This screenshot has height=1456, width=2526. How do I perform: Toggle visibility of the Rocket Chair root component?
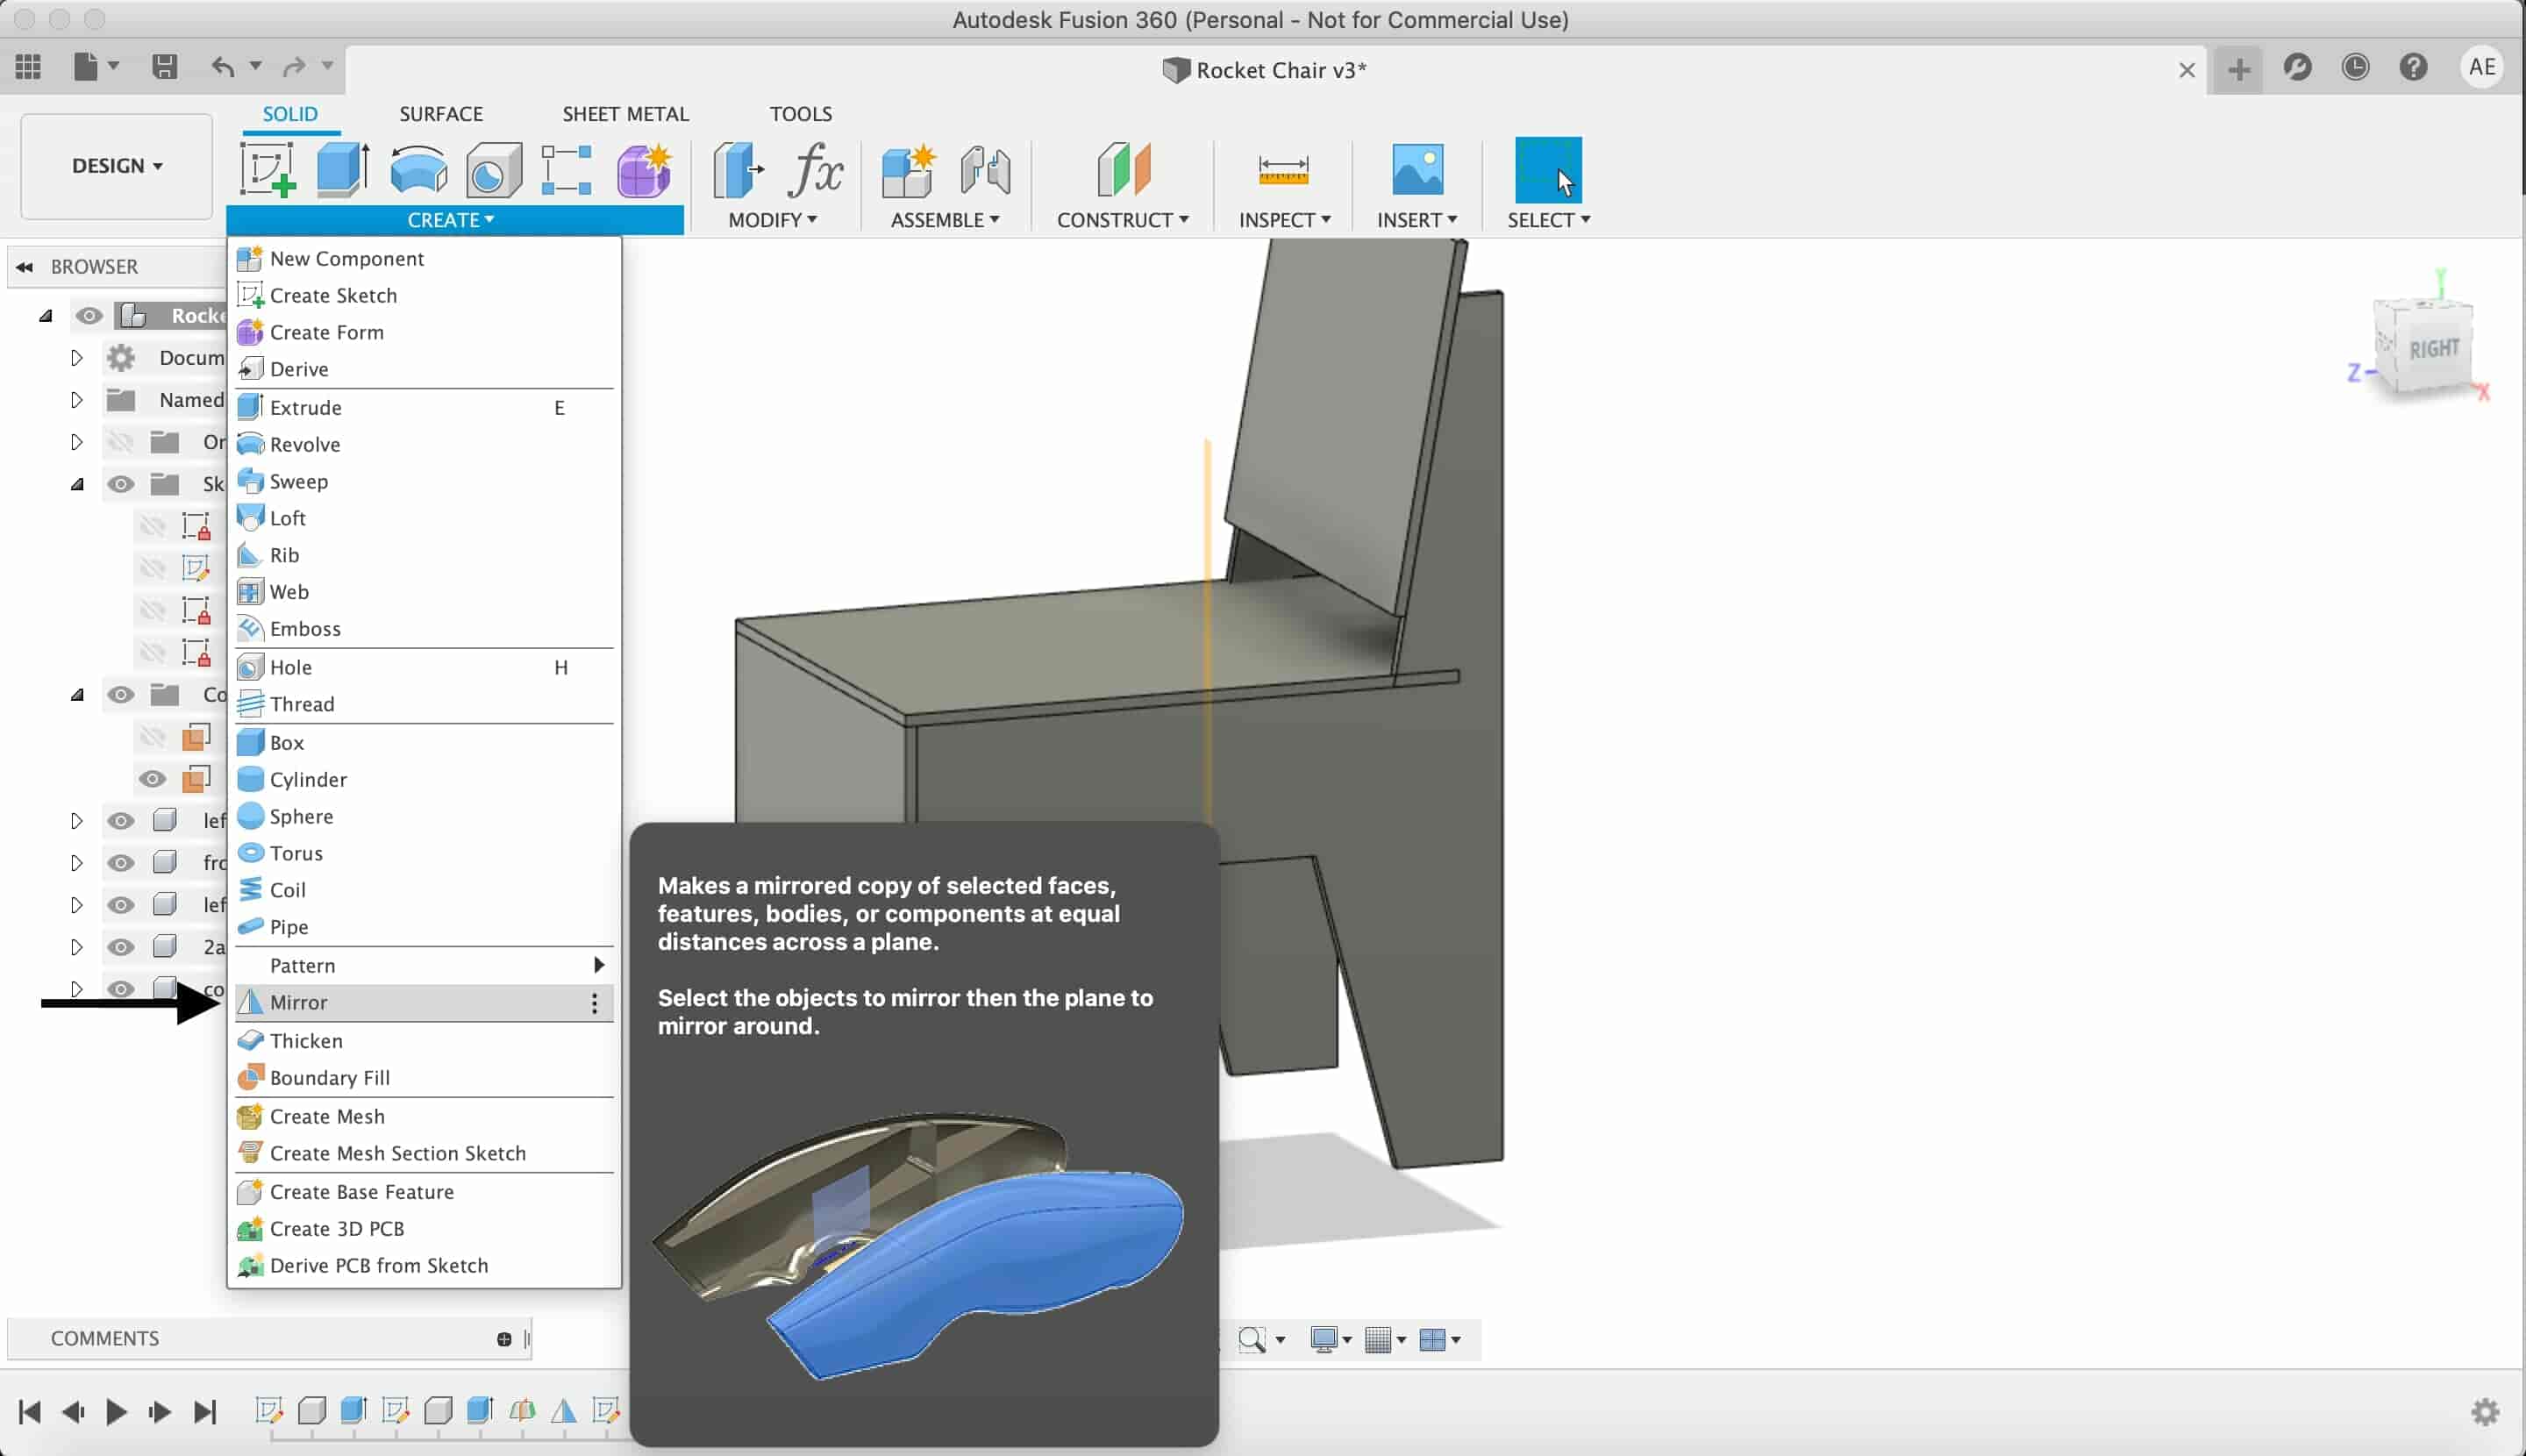click(x=89, y=316)
